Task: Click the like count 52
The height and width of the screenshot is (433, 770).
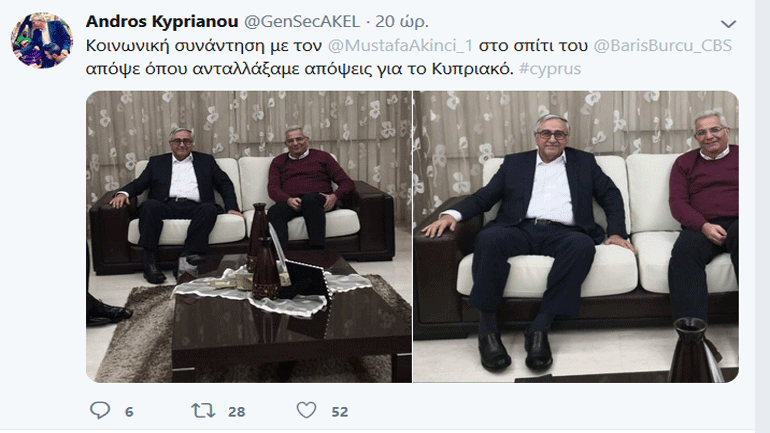Action: [x=339, y=411]
